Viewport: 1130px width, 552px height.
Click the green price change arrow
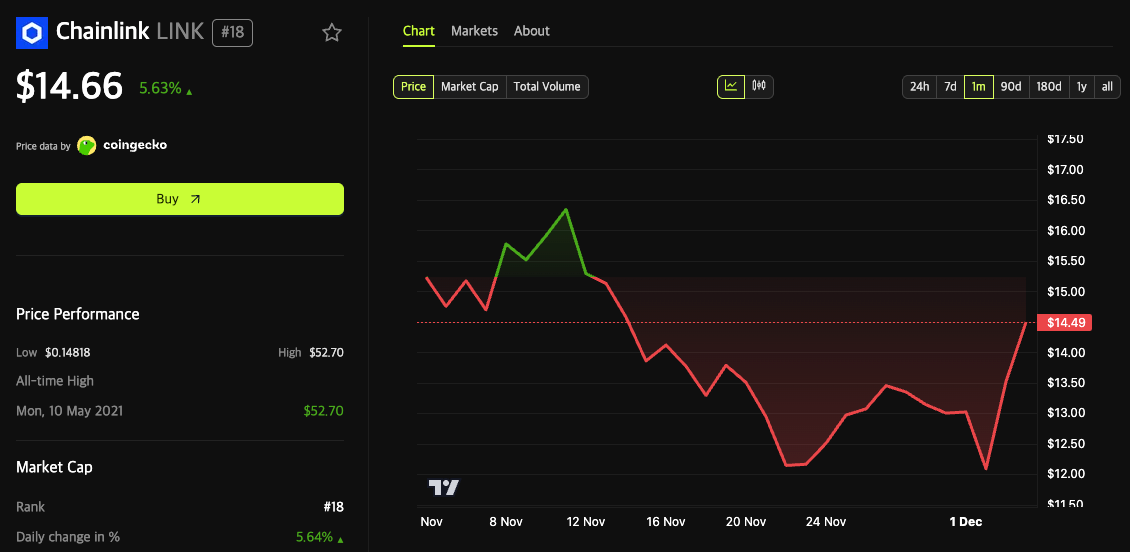click(x=190, y=91)
